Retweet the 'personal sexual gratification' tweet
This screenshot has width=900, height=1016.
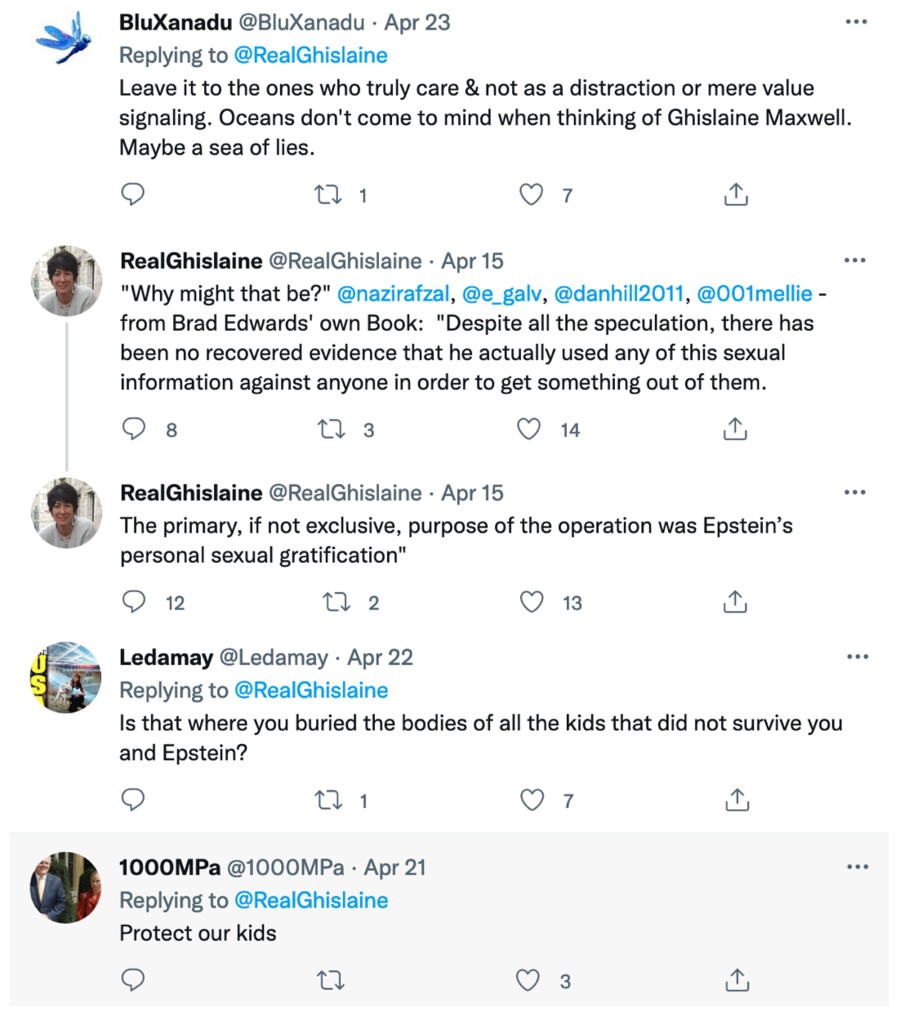[x=328, y=602]
